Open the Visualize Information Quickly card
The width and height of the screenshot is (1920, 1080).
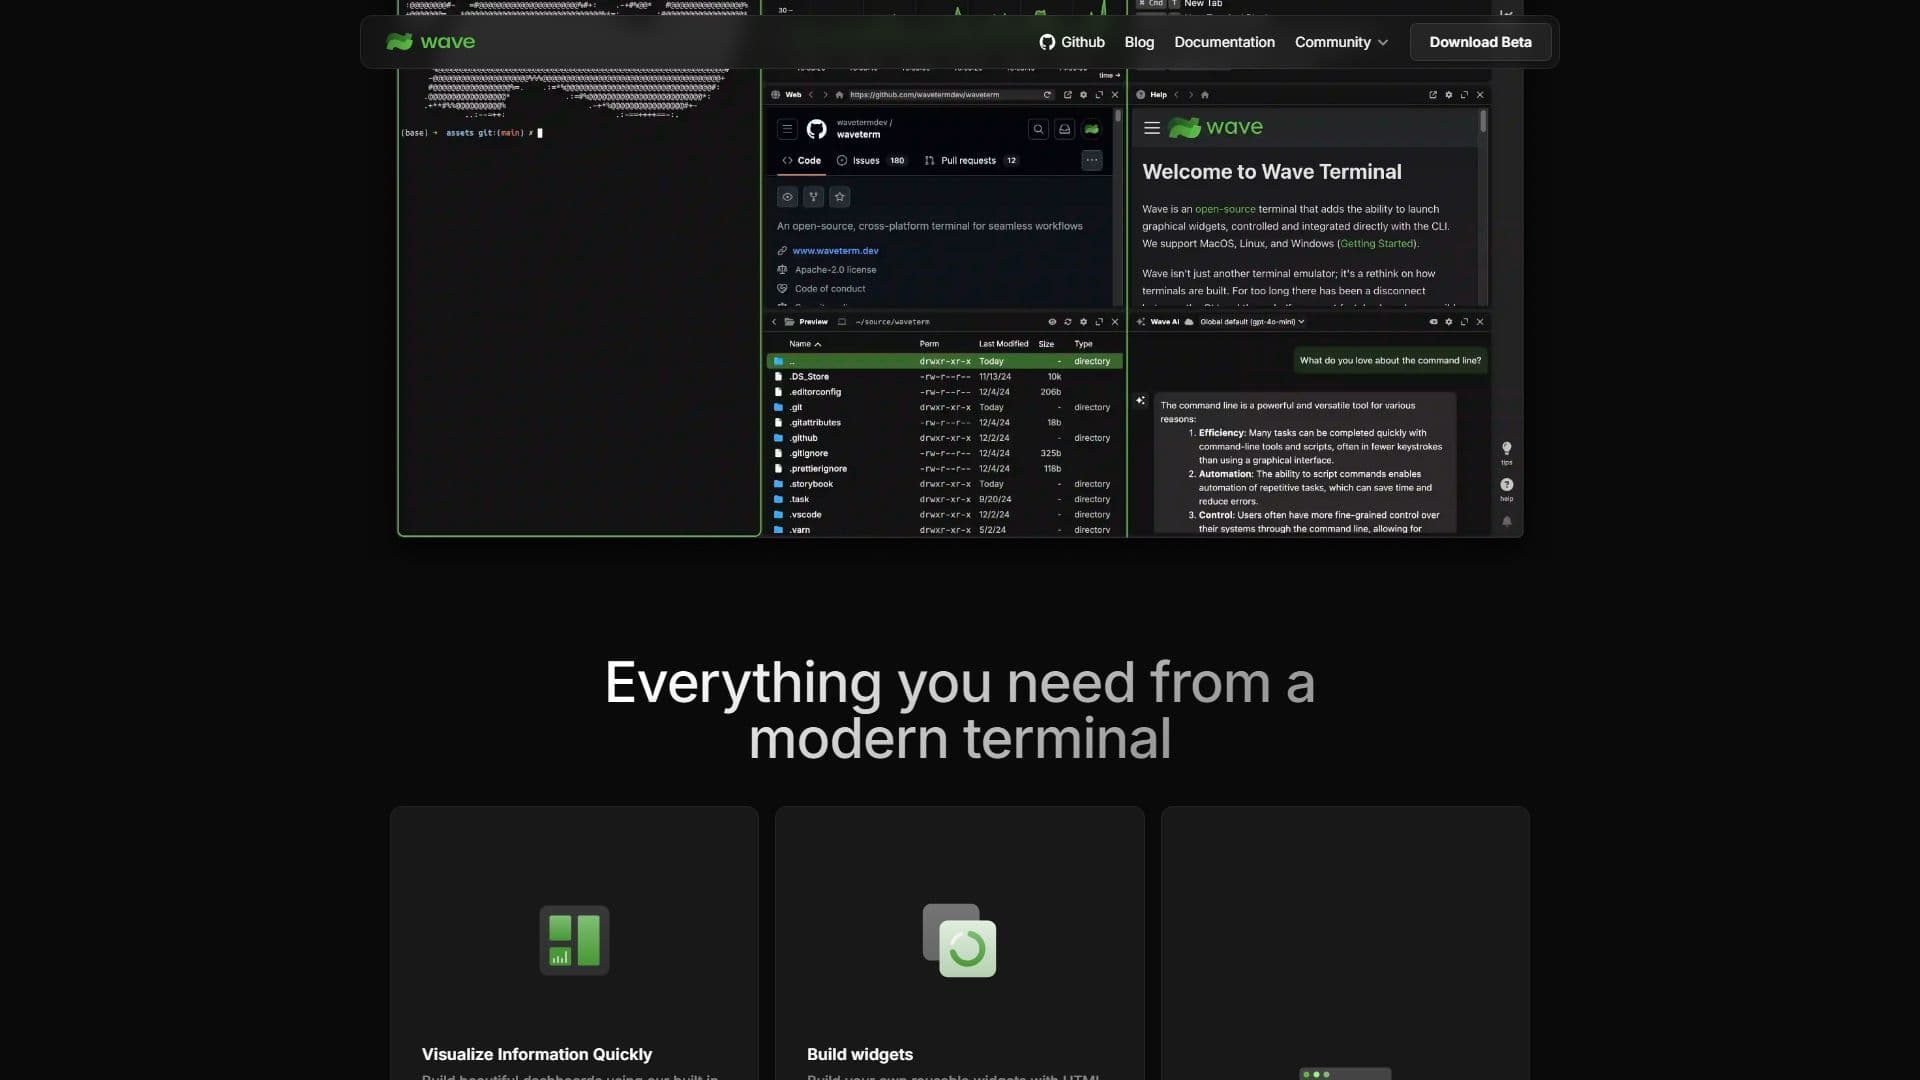tap(574, 943)
